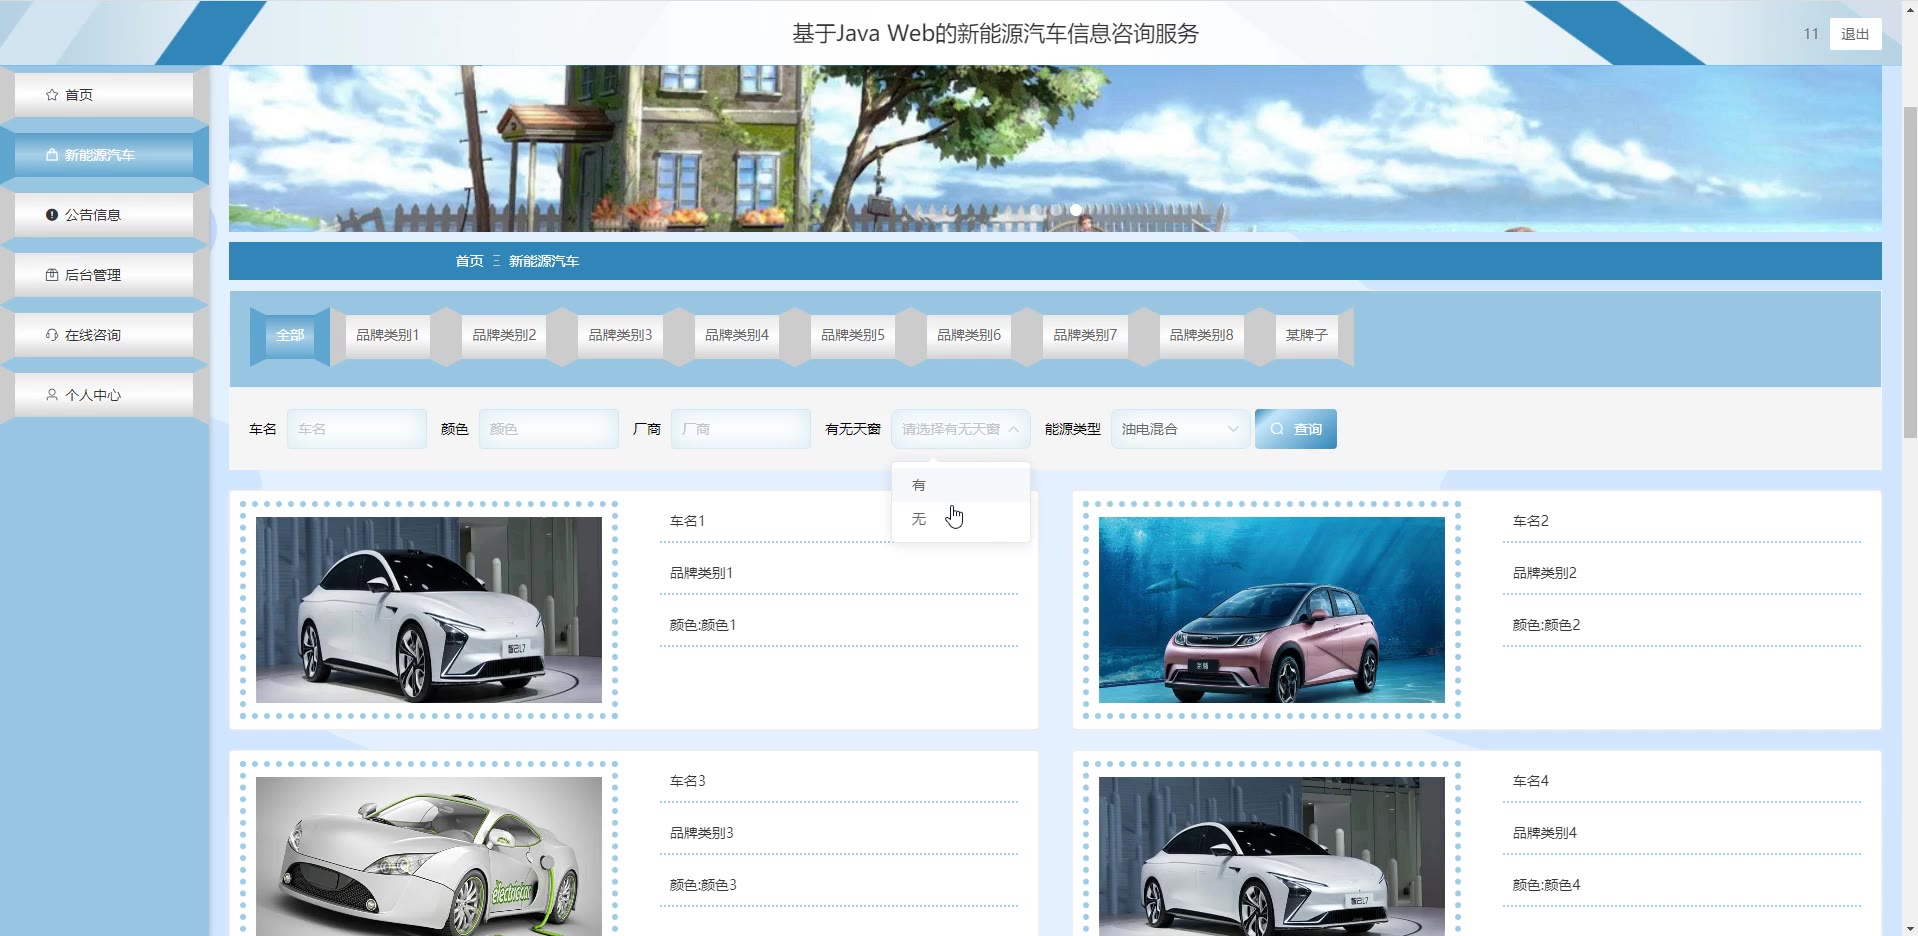Select the 品牌类别7 tab
Screen dimensions: 1918x936
(1085, 335)
